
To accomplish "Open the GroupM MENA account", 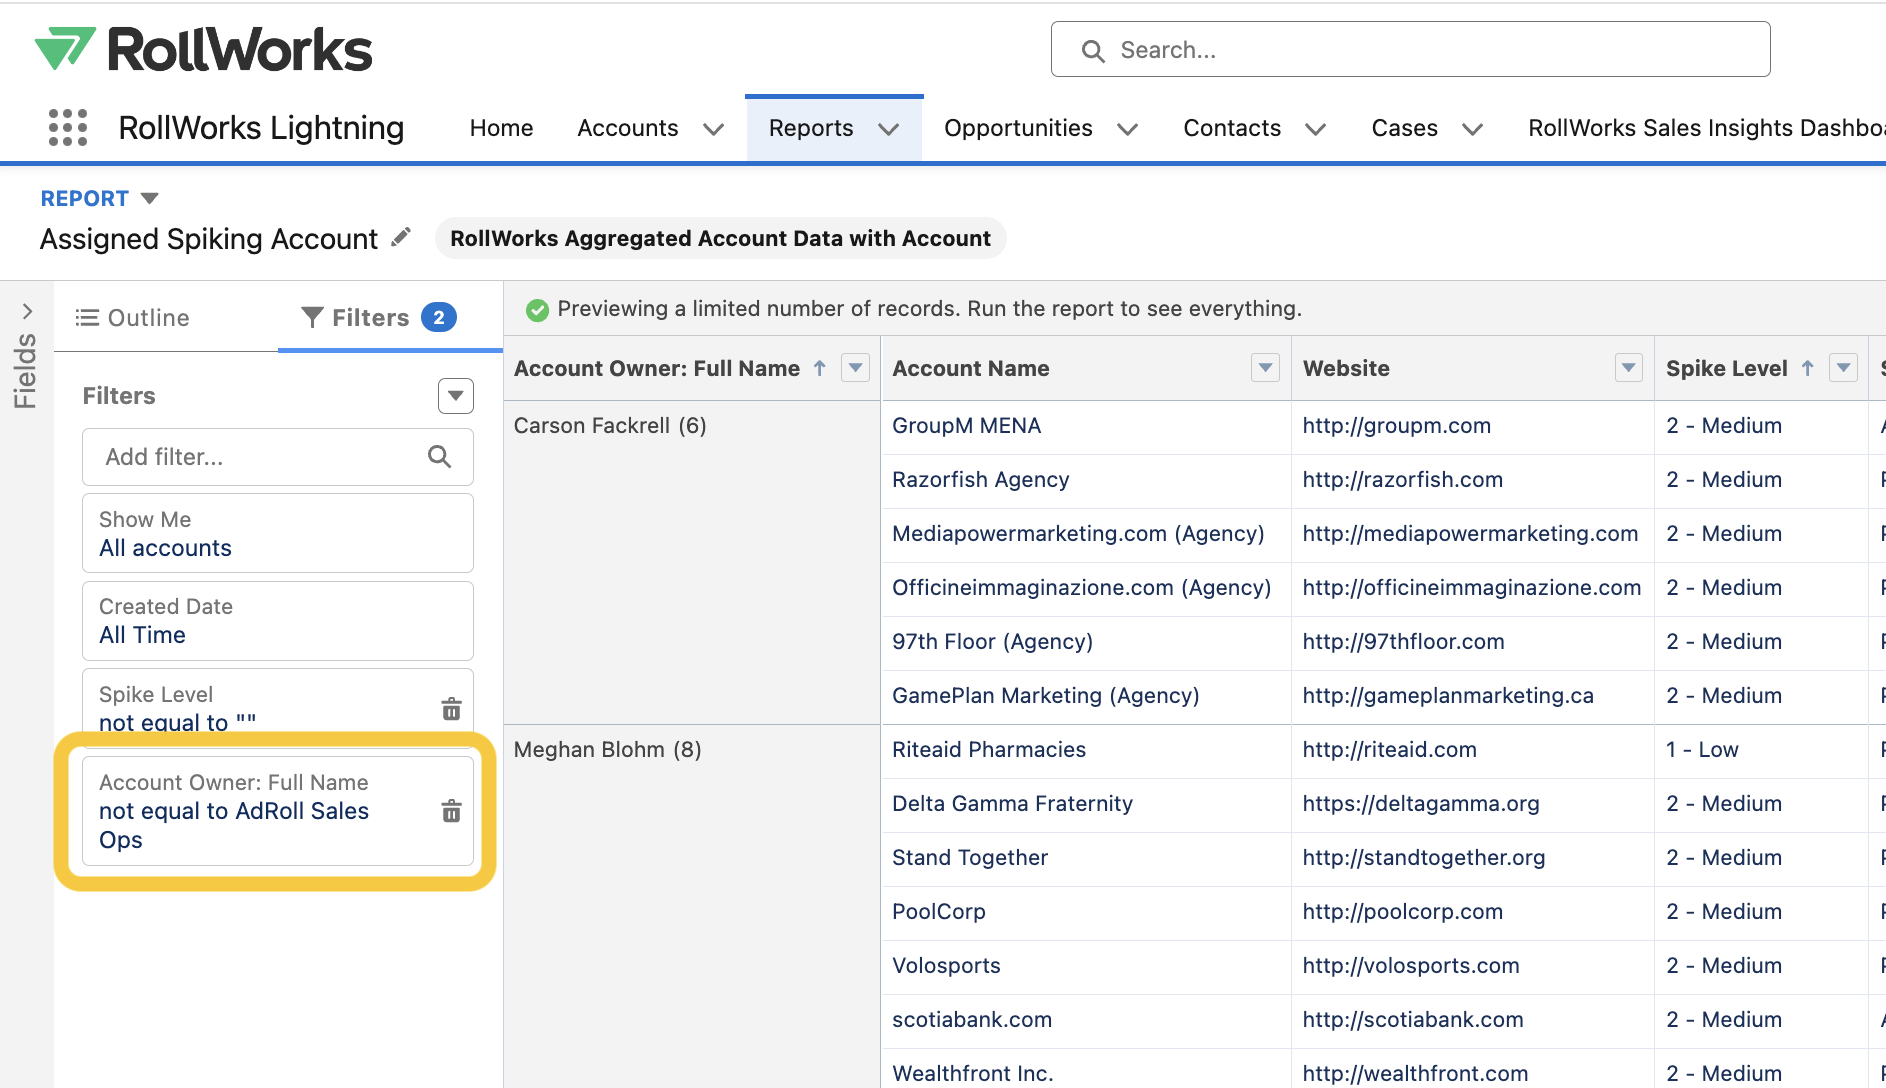I will (966, 426).
